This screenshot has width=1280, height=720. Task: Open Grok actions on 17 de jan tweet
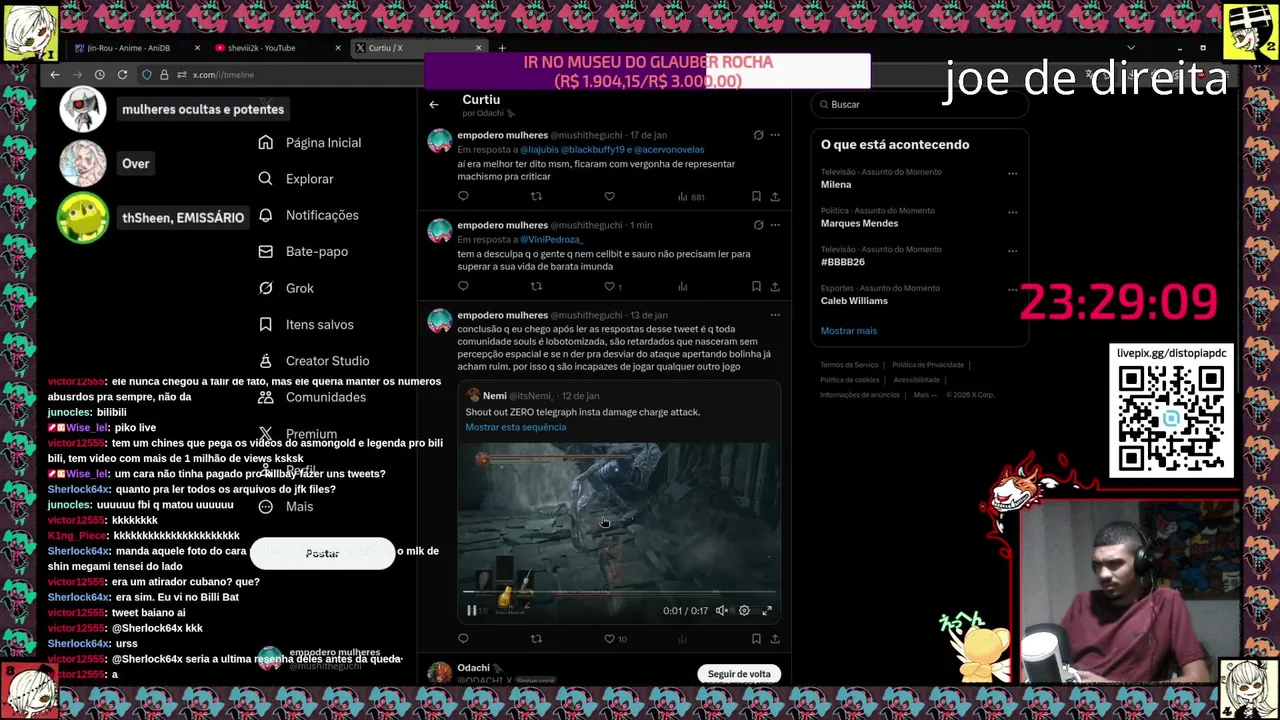point(758,135)
